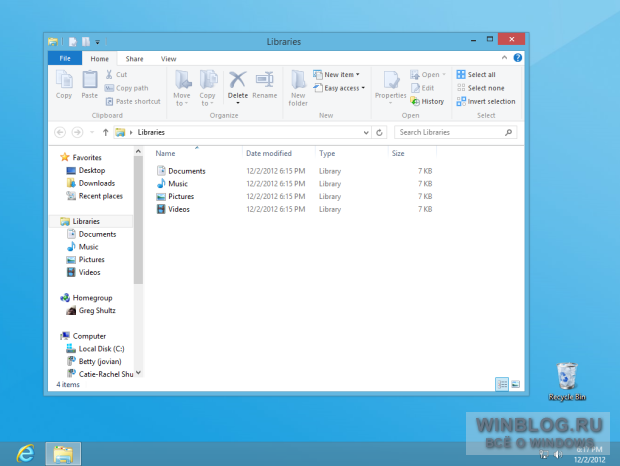This screenshot has height=466, width=620.
Task: Collapse the ribbon with the chevron
Action: (504, 58)
